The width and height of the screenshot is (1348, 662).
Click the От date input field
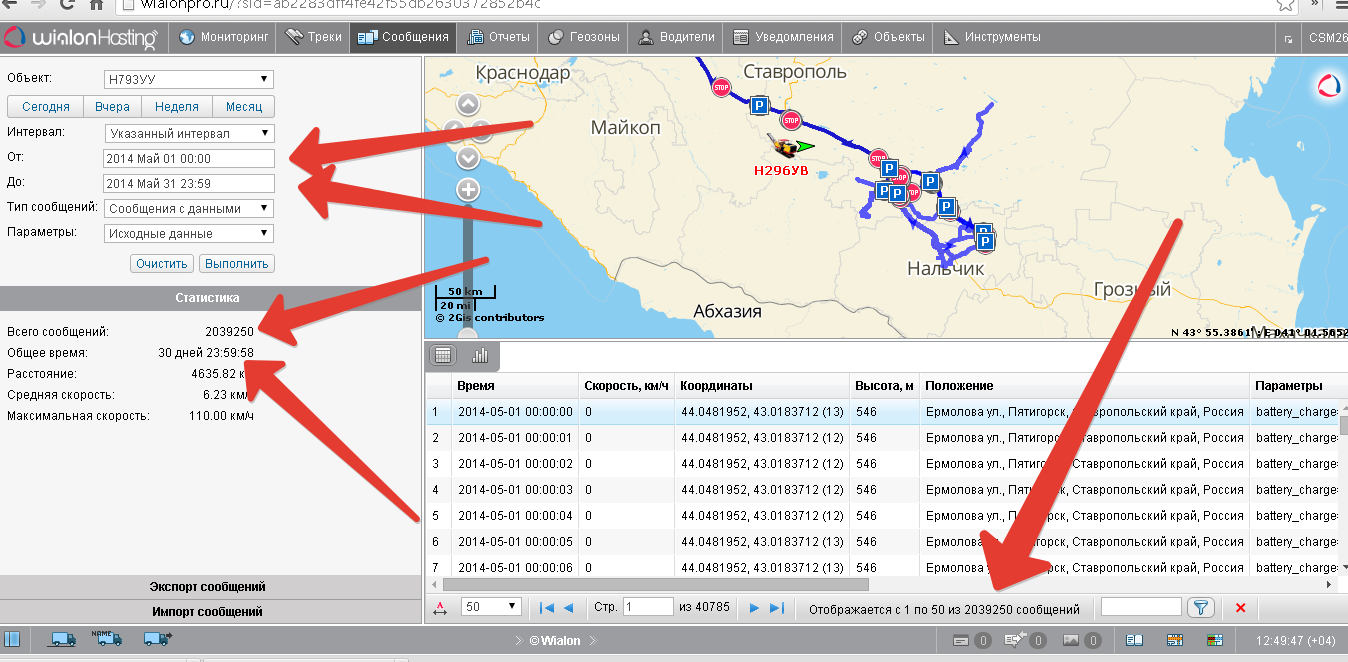tap(189, 158)
